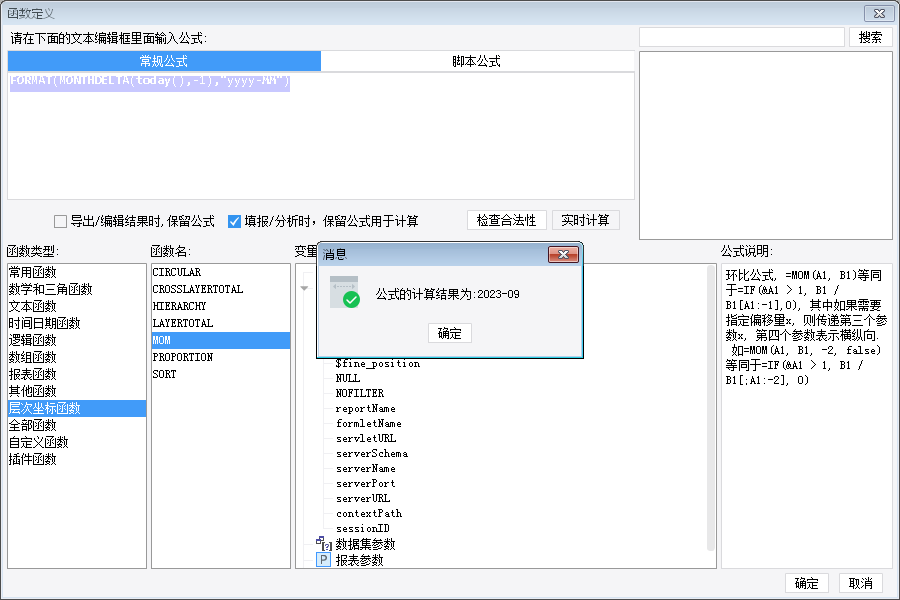Click the 报表参数 P icon
The image size is (900, 600).
(324, 560)
